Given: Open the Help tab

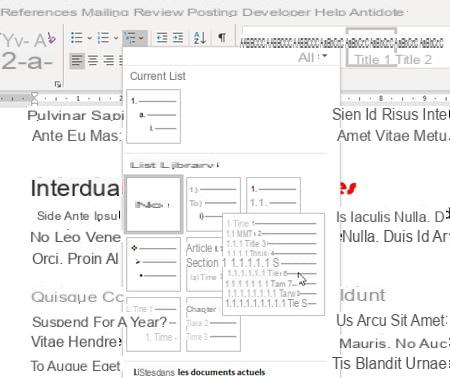Looking at the screenshot, I should [331, 12].
